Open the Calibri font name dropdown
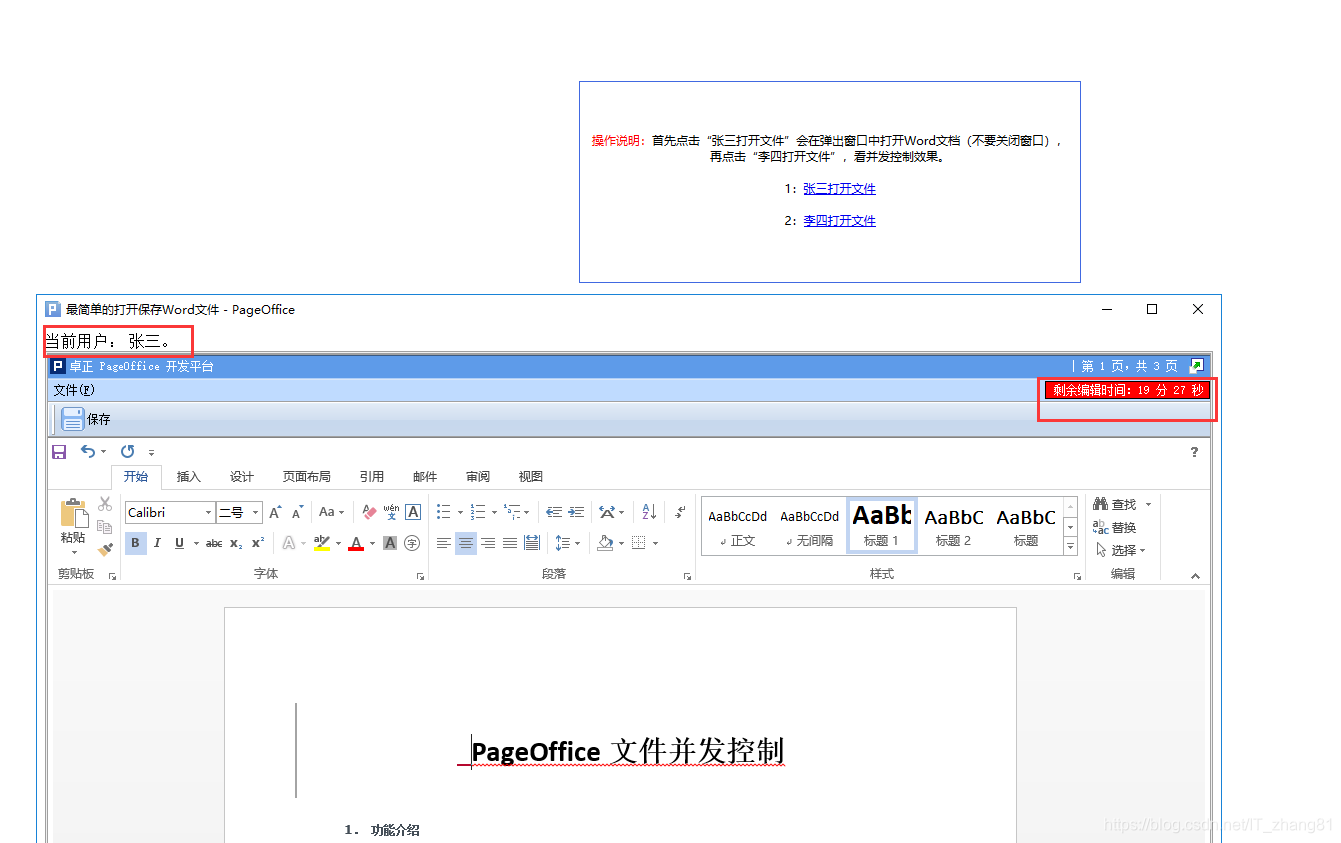 (209, 513)
